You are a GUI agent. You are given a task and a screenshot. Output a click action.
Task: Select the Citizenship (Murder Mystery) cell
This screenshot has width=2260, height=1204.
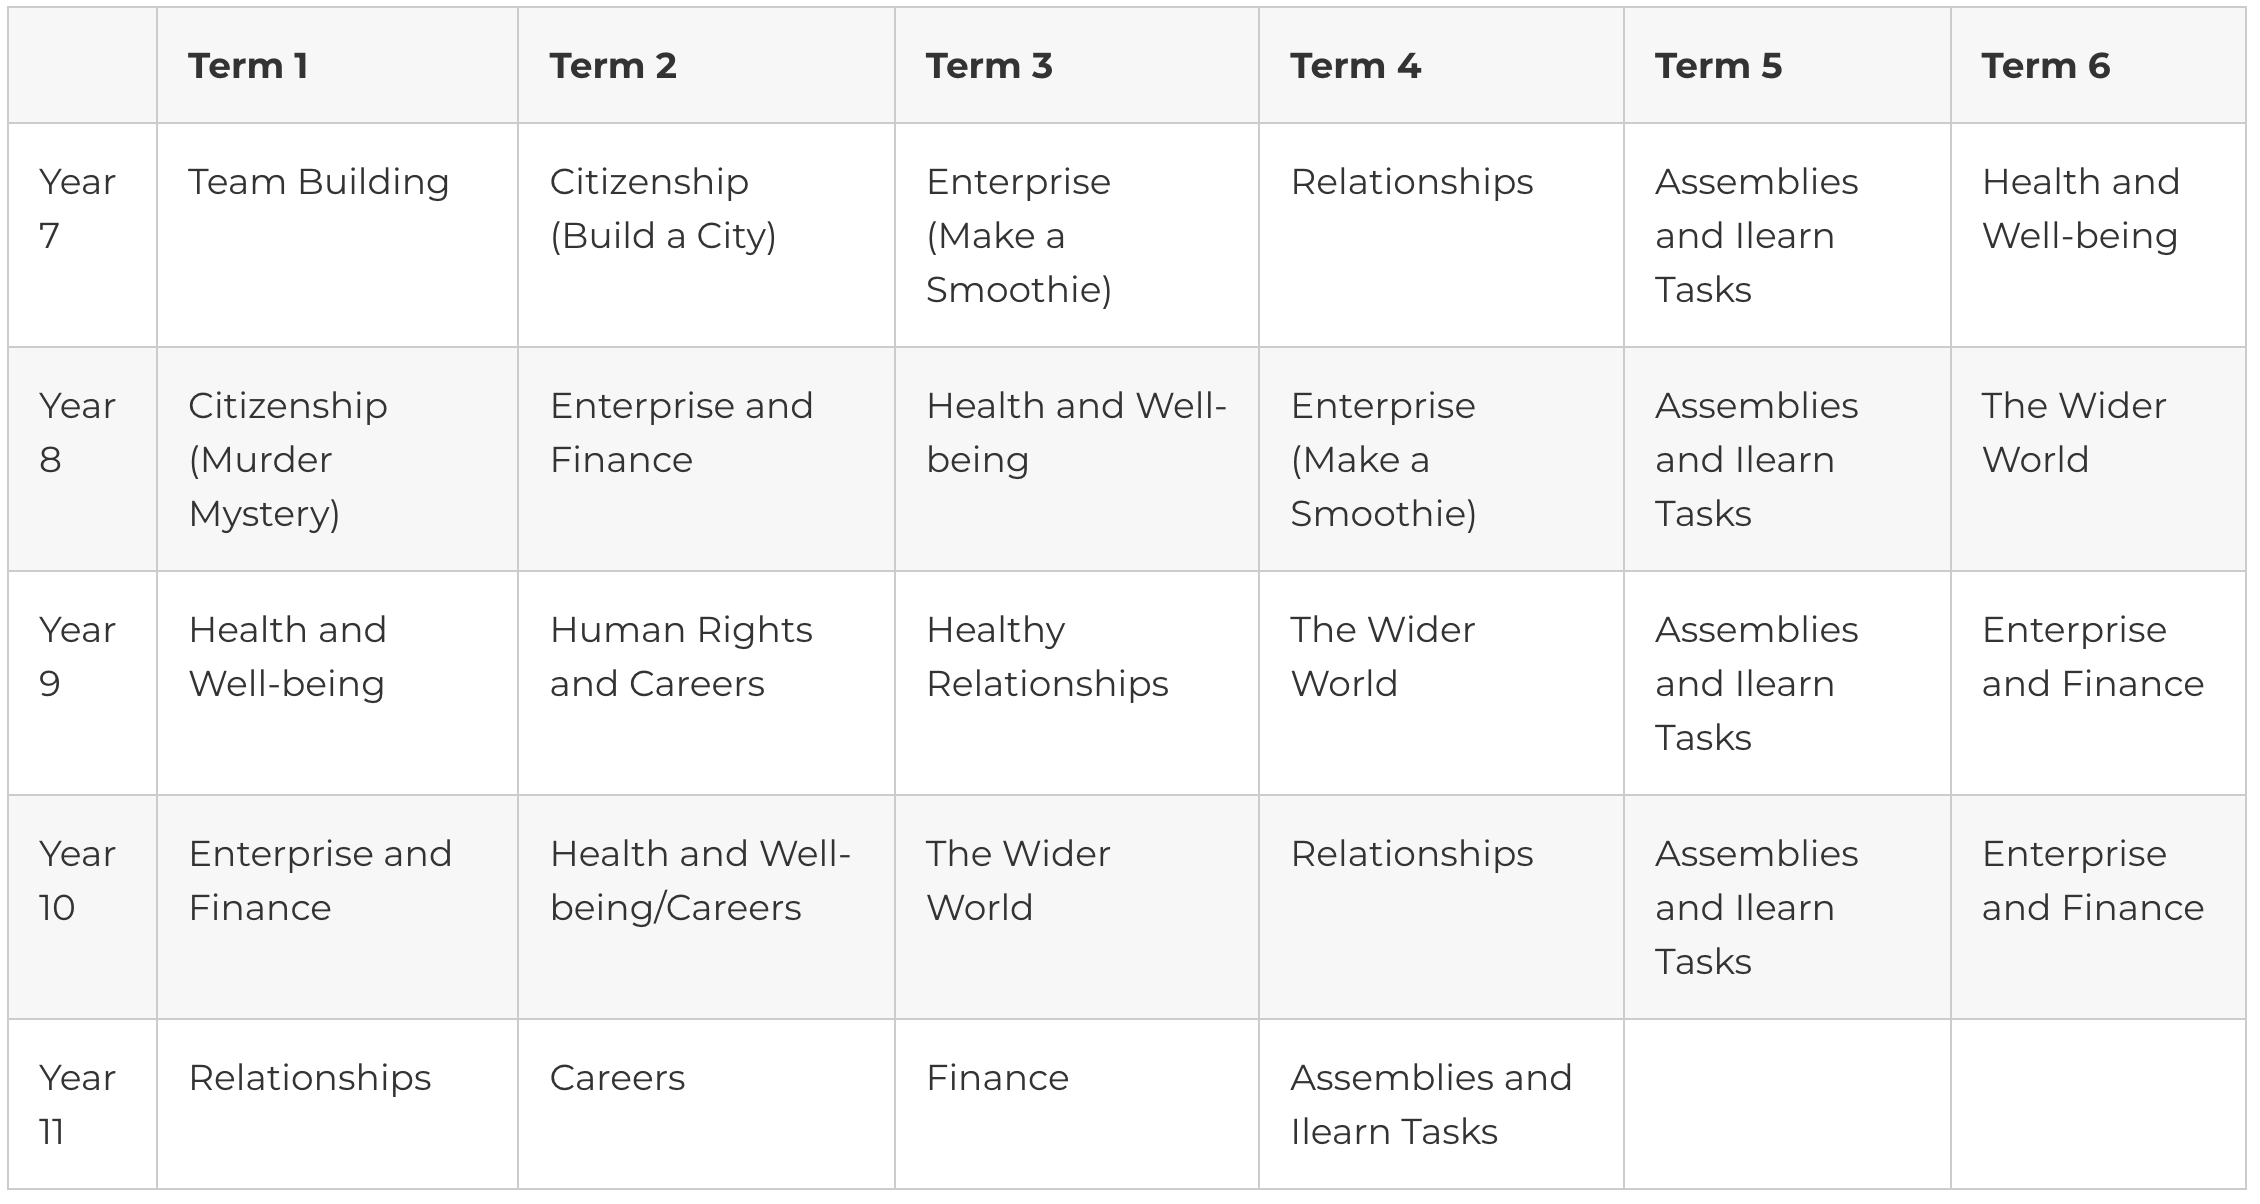288,459
